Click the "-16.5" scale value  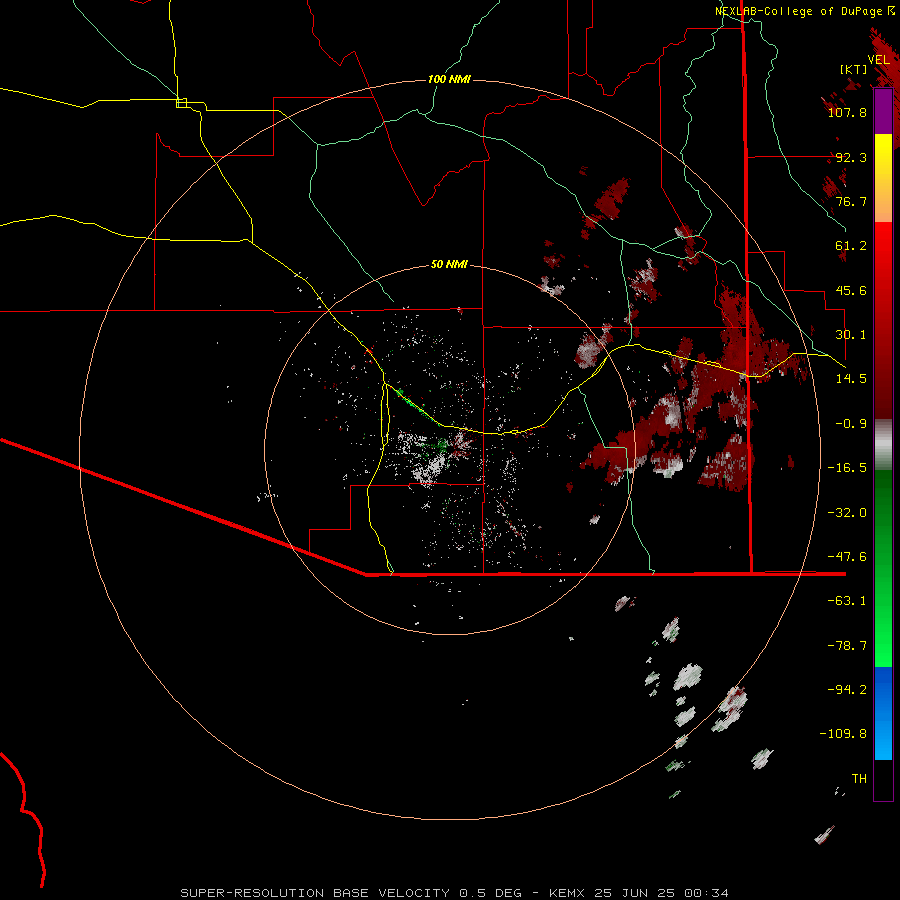(847, 468)
